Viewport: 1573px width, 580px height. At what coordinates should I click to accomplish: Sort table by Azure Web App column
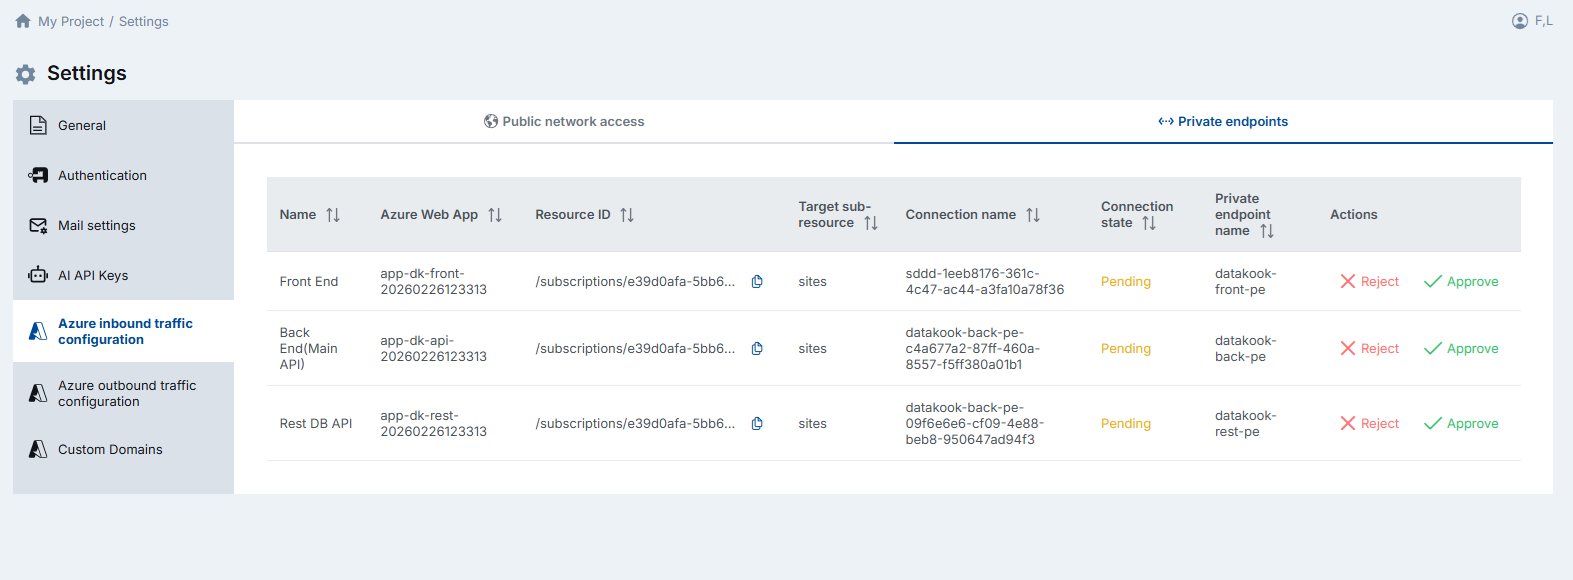(x=495, y=215)
